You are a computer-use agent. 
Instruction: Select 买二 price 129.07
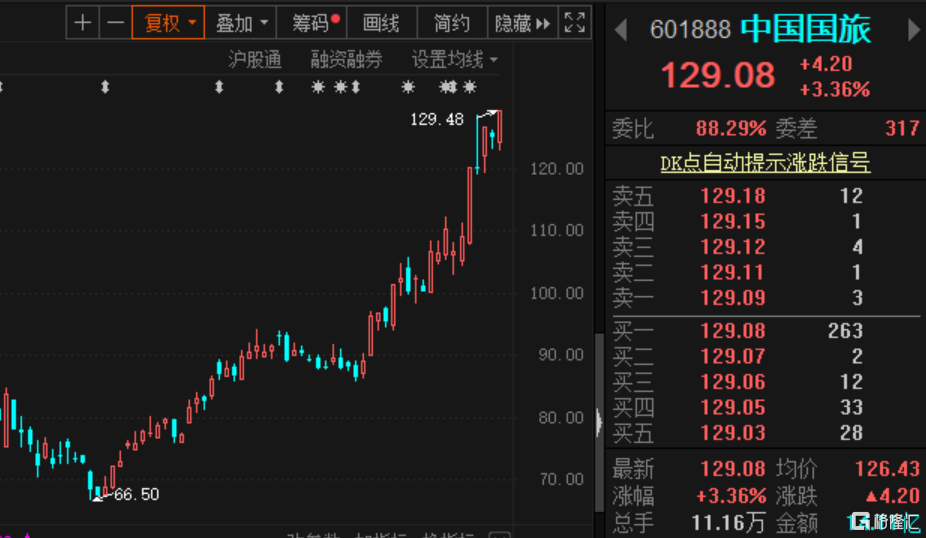(x=732, y=356)
